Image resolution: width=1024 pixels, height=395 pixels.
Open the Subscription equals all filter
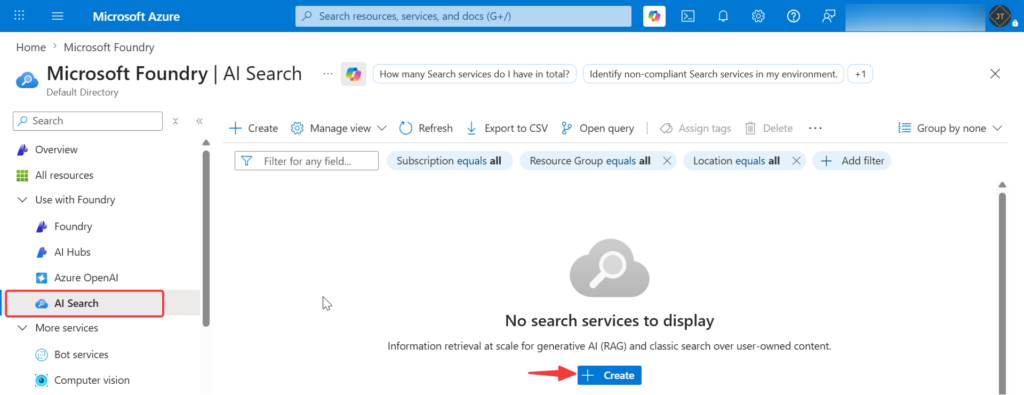point(449,161)
